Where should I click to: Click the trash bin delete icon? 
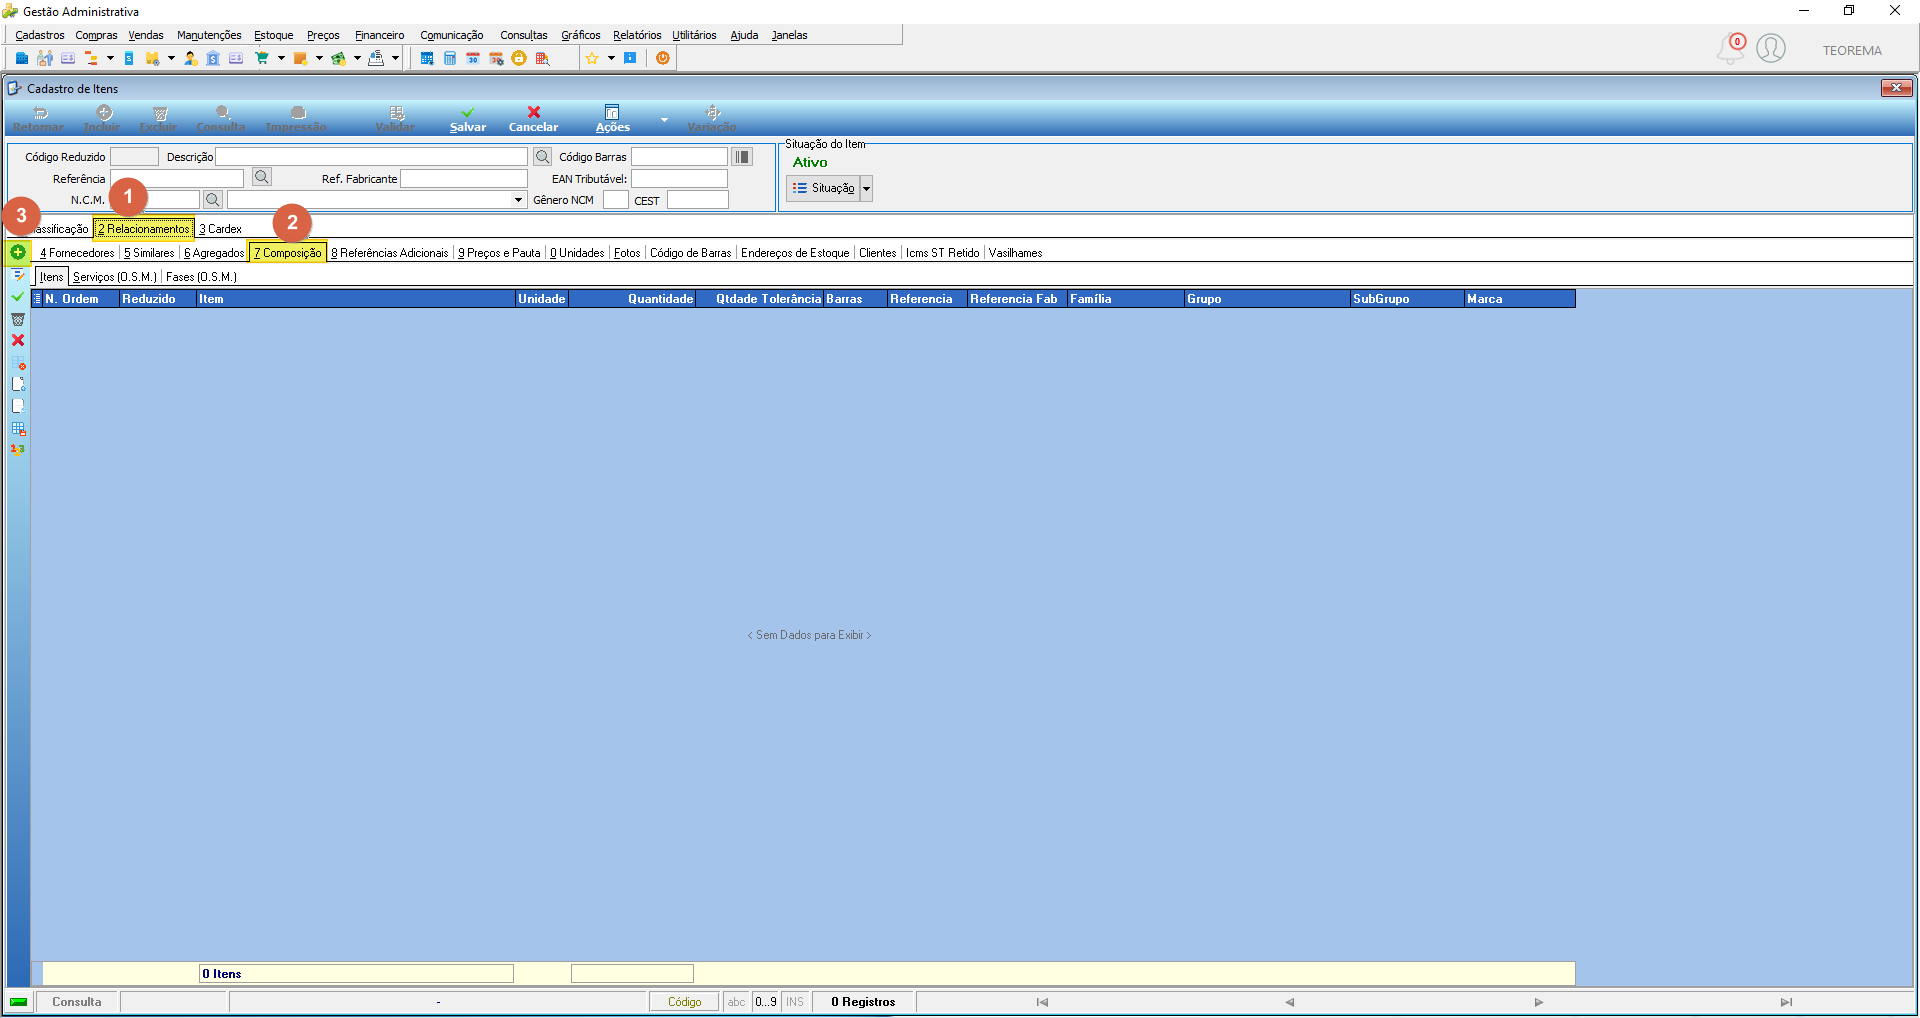(x=18, y=319)
